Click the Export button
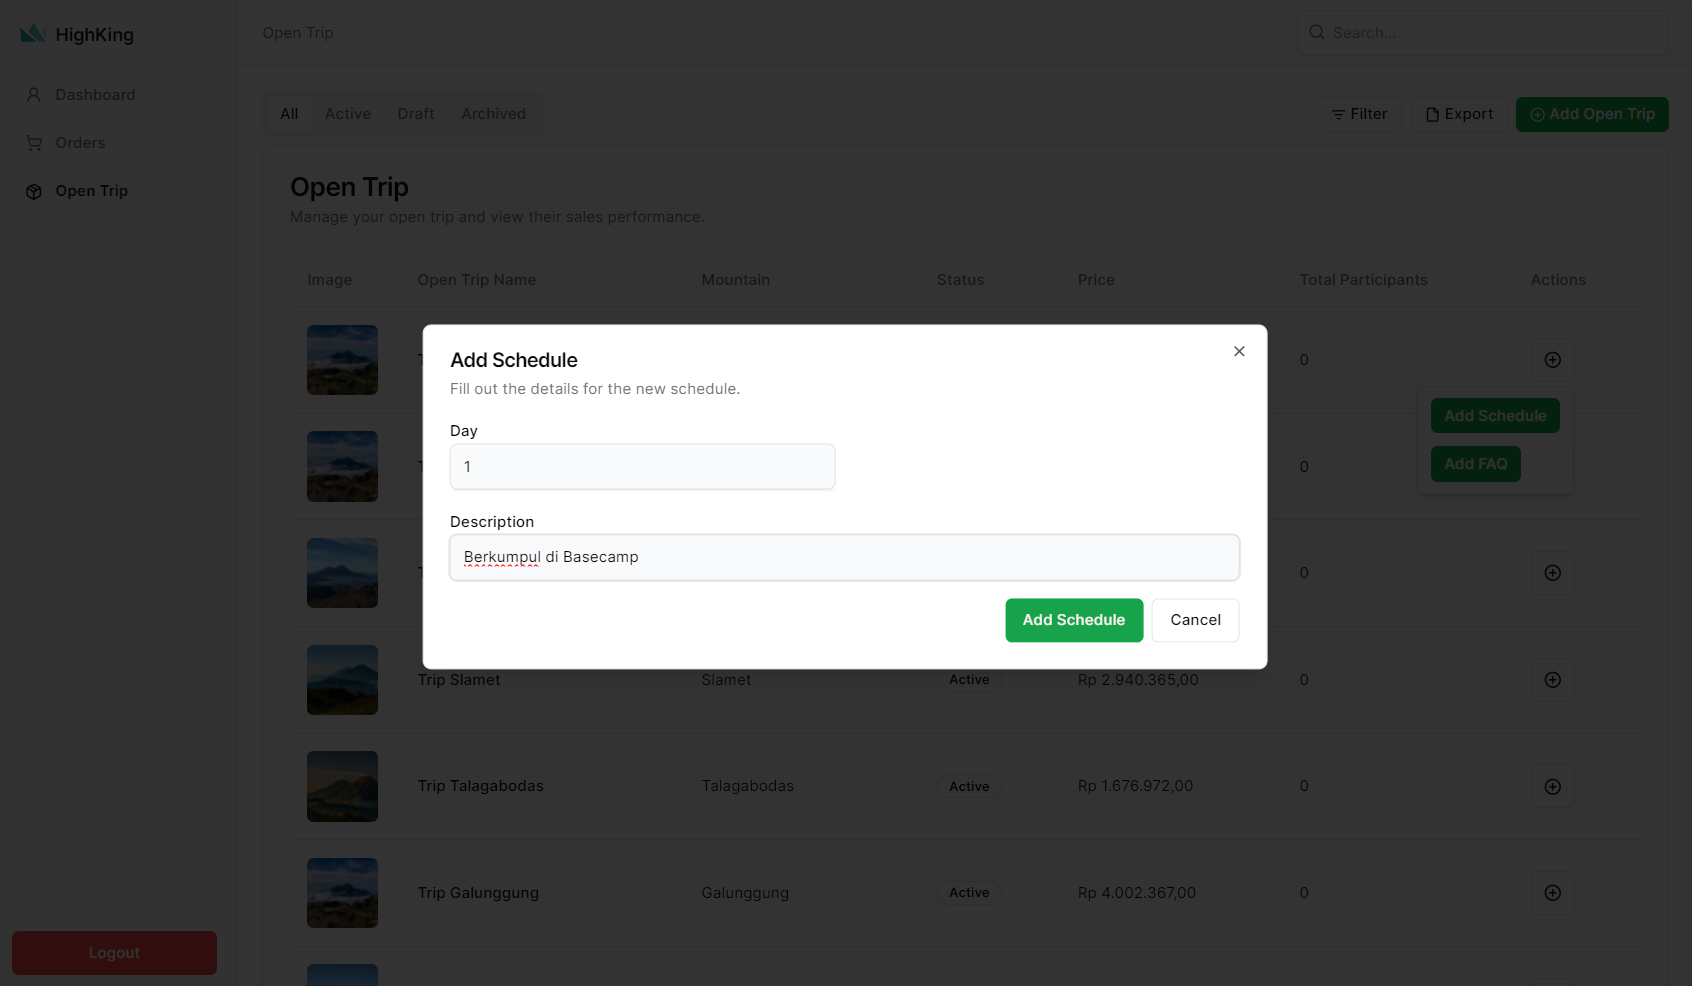The image size is (1692, 986). point(1459,114)
